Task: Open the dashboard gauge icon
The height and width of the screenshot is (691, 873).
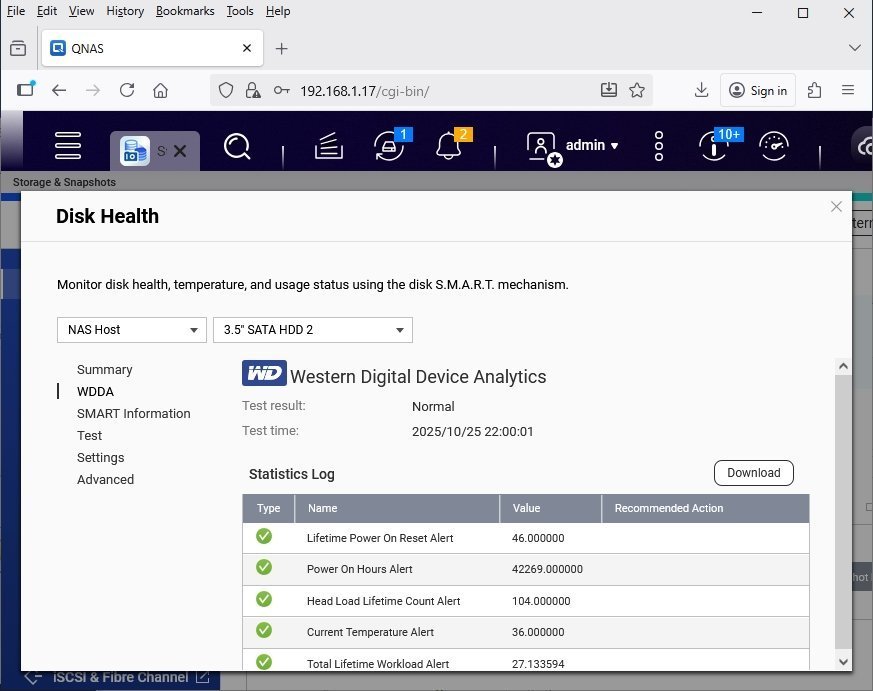Action: (x=773, y=146)
